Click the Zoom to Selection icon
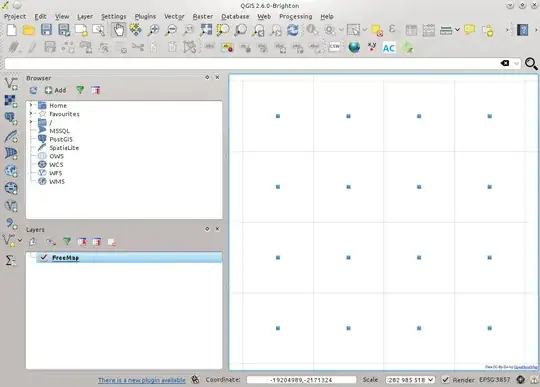Screen dimensions: 540x387 coord(223,30)
